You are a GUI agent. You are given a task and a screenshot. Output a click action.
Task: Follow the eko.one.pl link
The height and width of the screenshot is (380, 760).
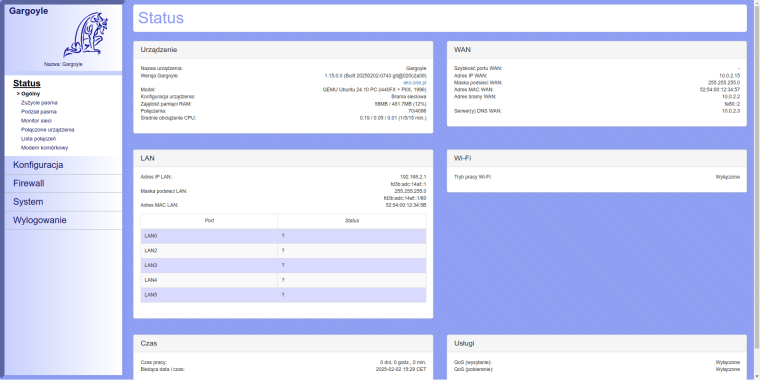point(414,83)
